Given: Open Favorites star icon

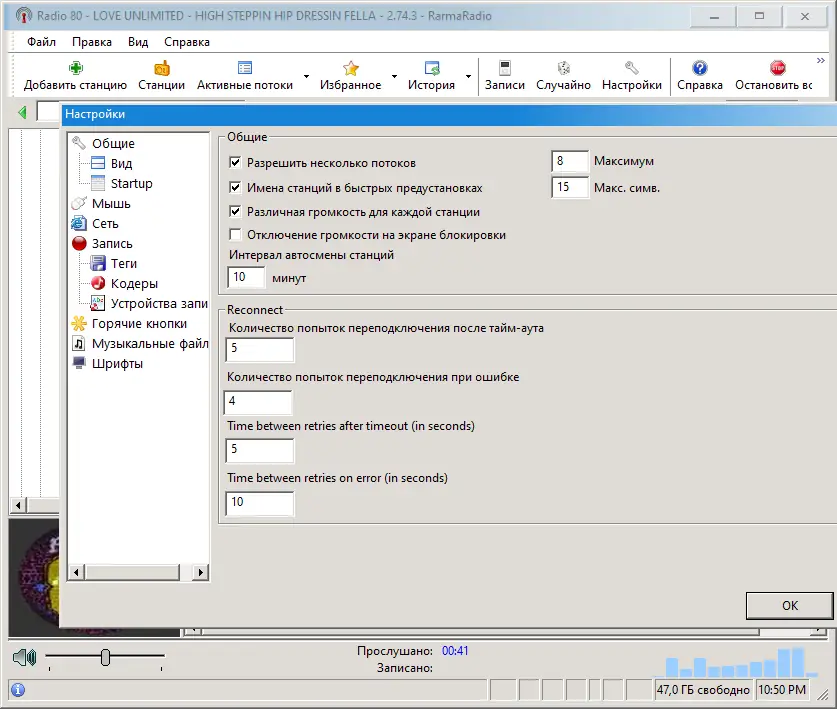Looking at the screenshot, I should (351, 68).
